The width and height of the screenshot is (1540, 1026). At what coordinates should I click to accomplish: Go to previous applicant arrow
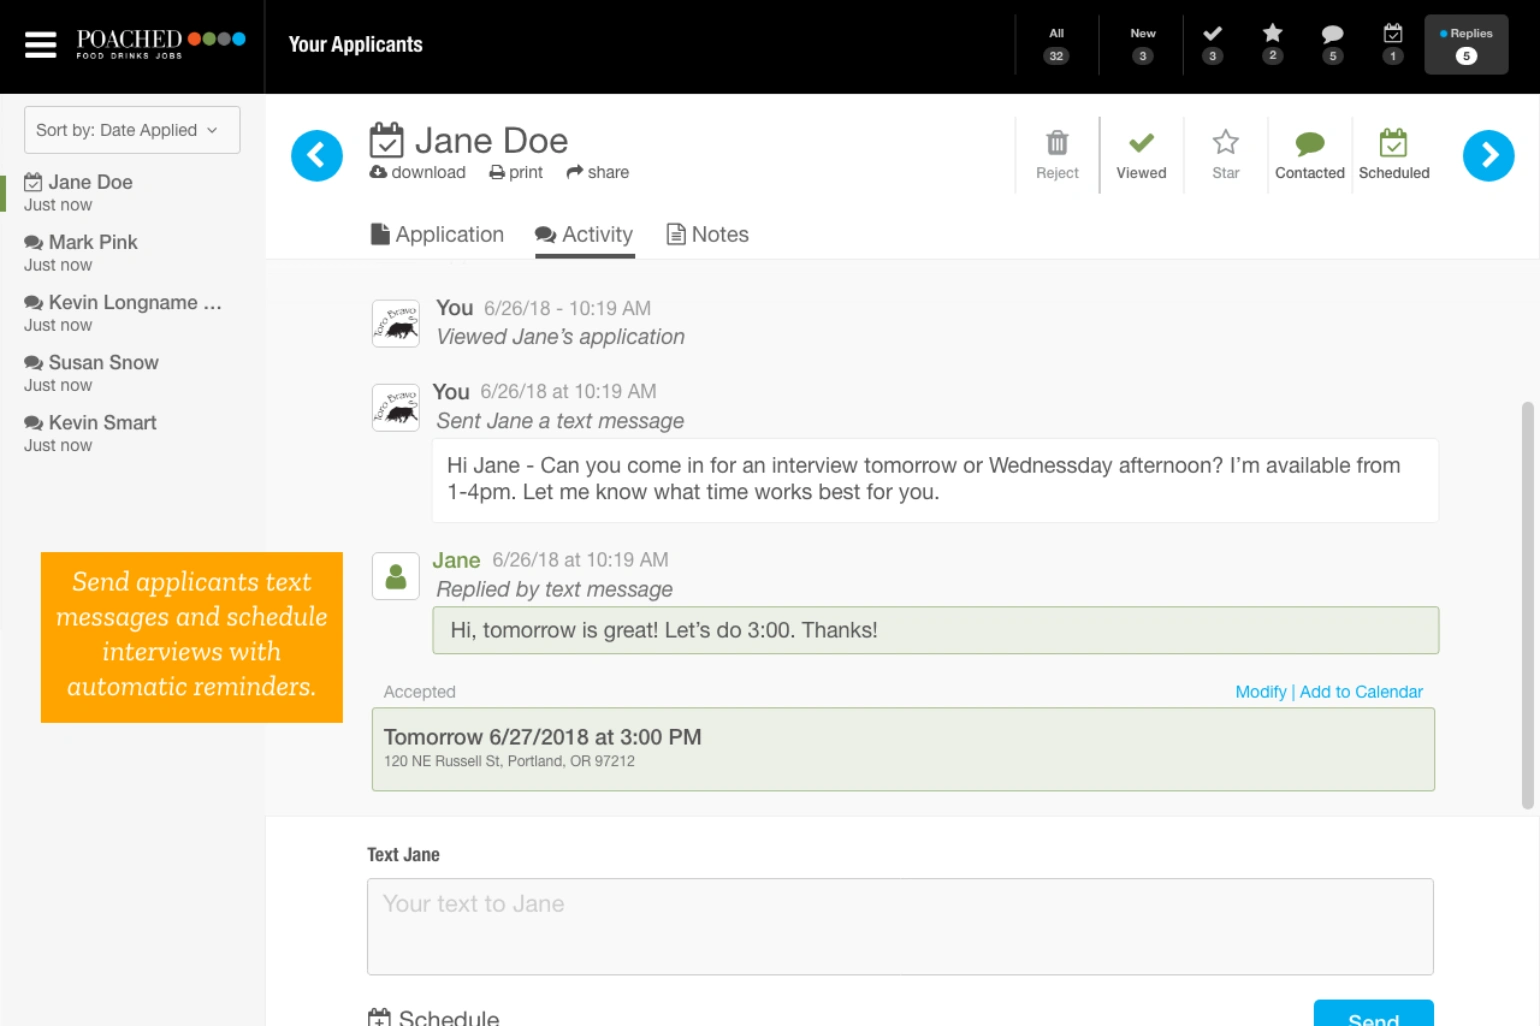pyautogui.click(x=317, y=156)
